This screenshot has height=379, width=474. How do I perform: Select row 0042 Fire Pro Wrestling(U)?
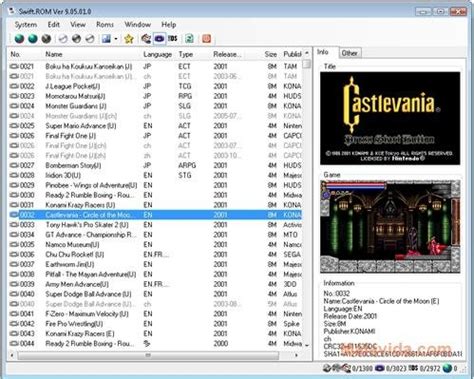pos(155,324)
